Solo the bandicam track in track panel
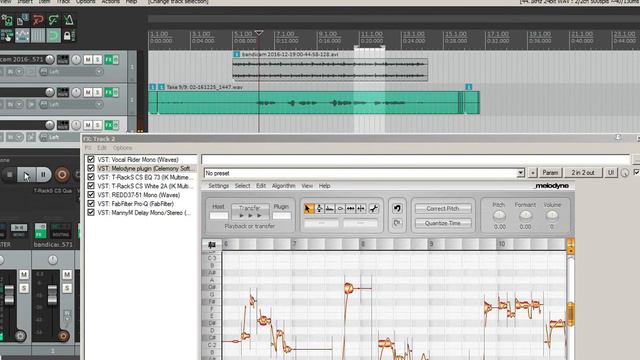The height and width of the screenshot is (360, 640). click(x=98, y=60)
